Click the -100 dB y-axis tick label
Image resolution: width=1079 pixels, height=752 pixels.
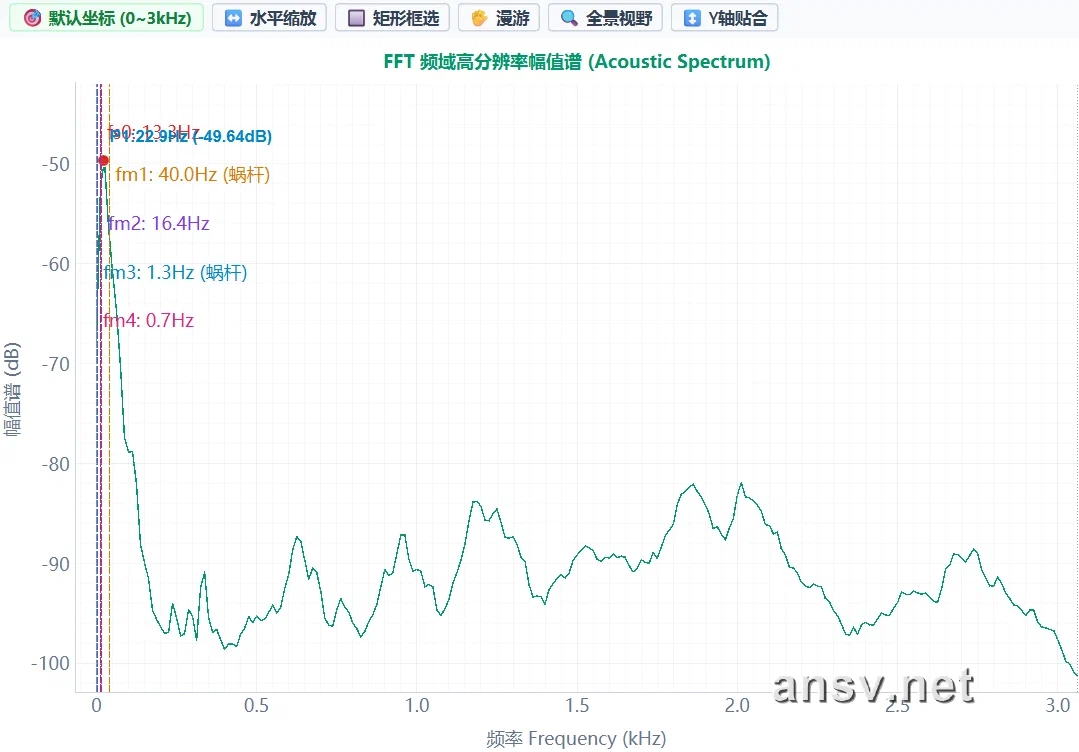50,664
